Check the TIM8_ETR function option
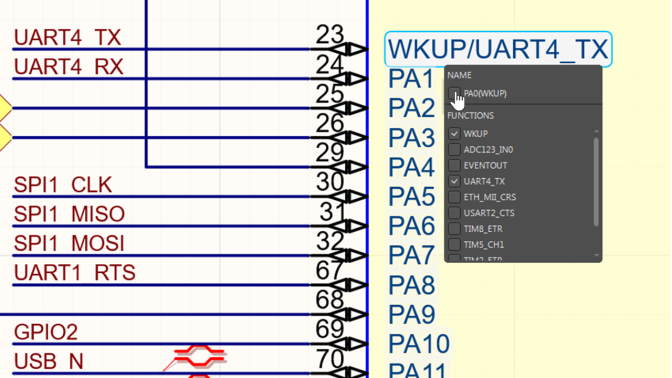The width and height of the screenshot is (672, 378). 454,229
